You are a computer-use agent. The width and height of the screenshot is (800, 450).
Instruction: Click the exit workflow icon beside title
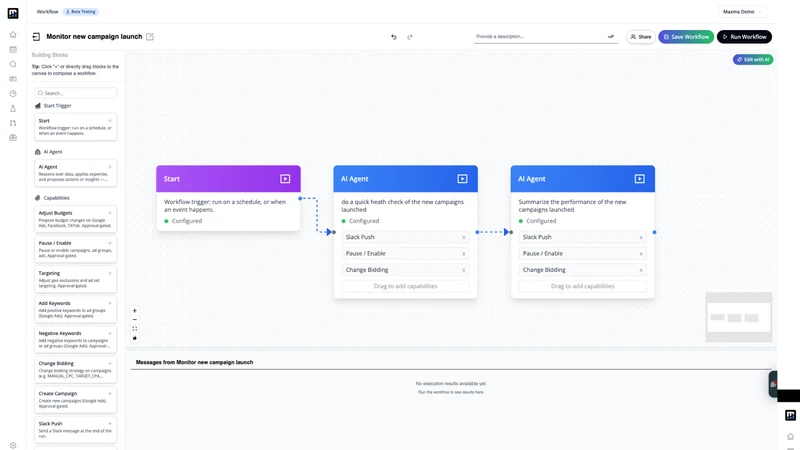pyautogui.click(x=36, y=37)
